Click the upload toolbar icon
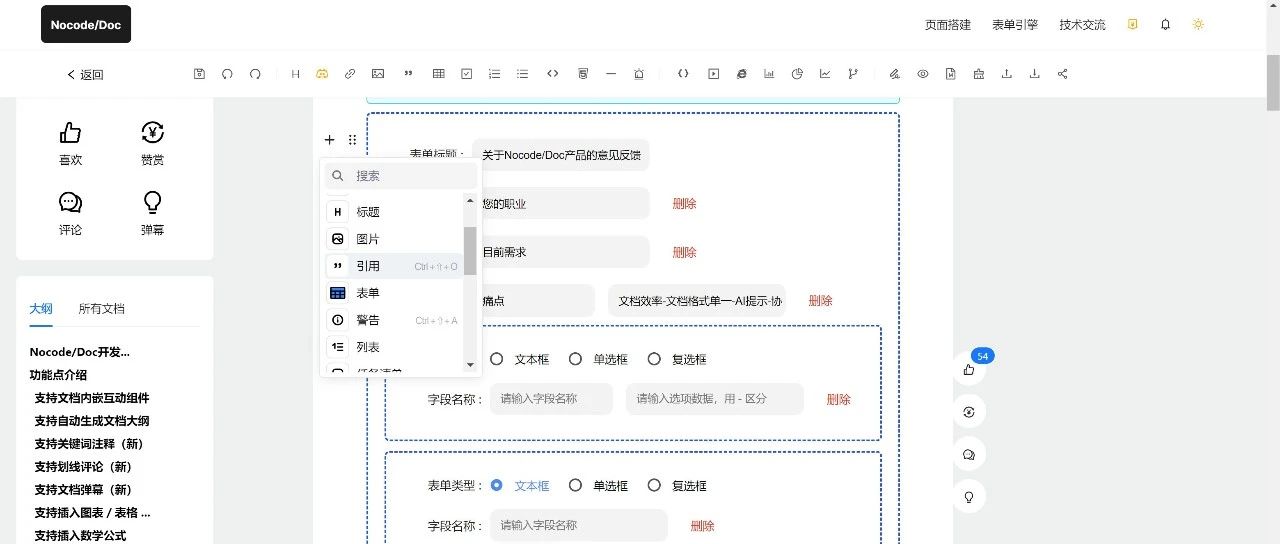 (1006, 74)
